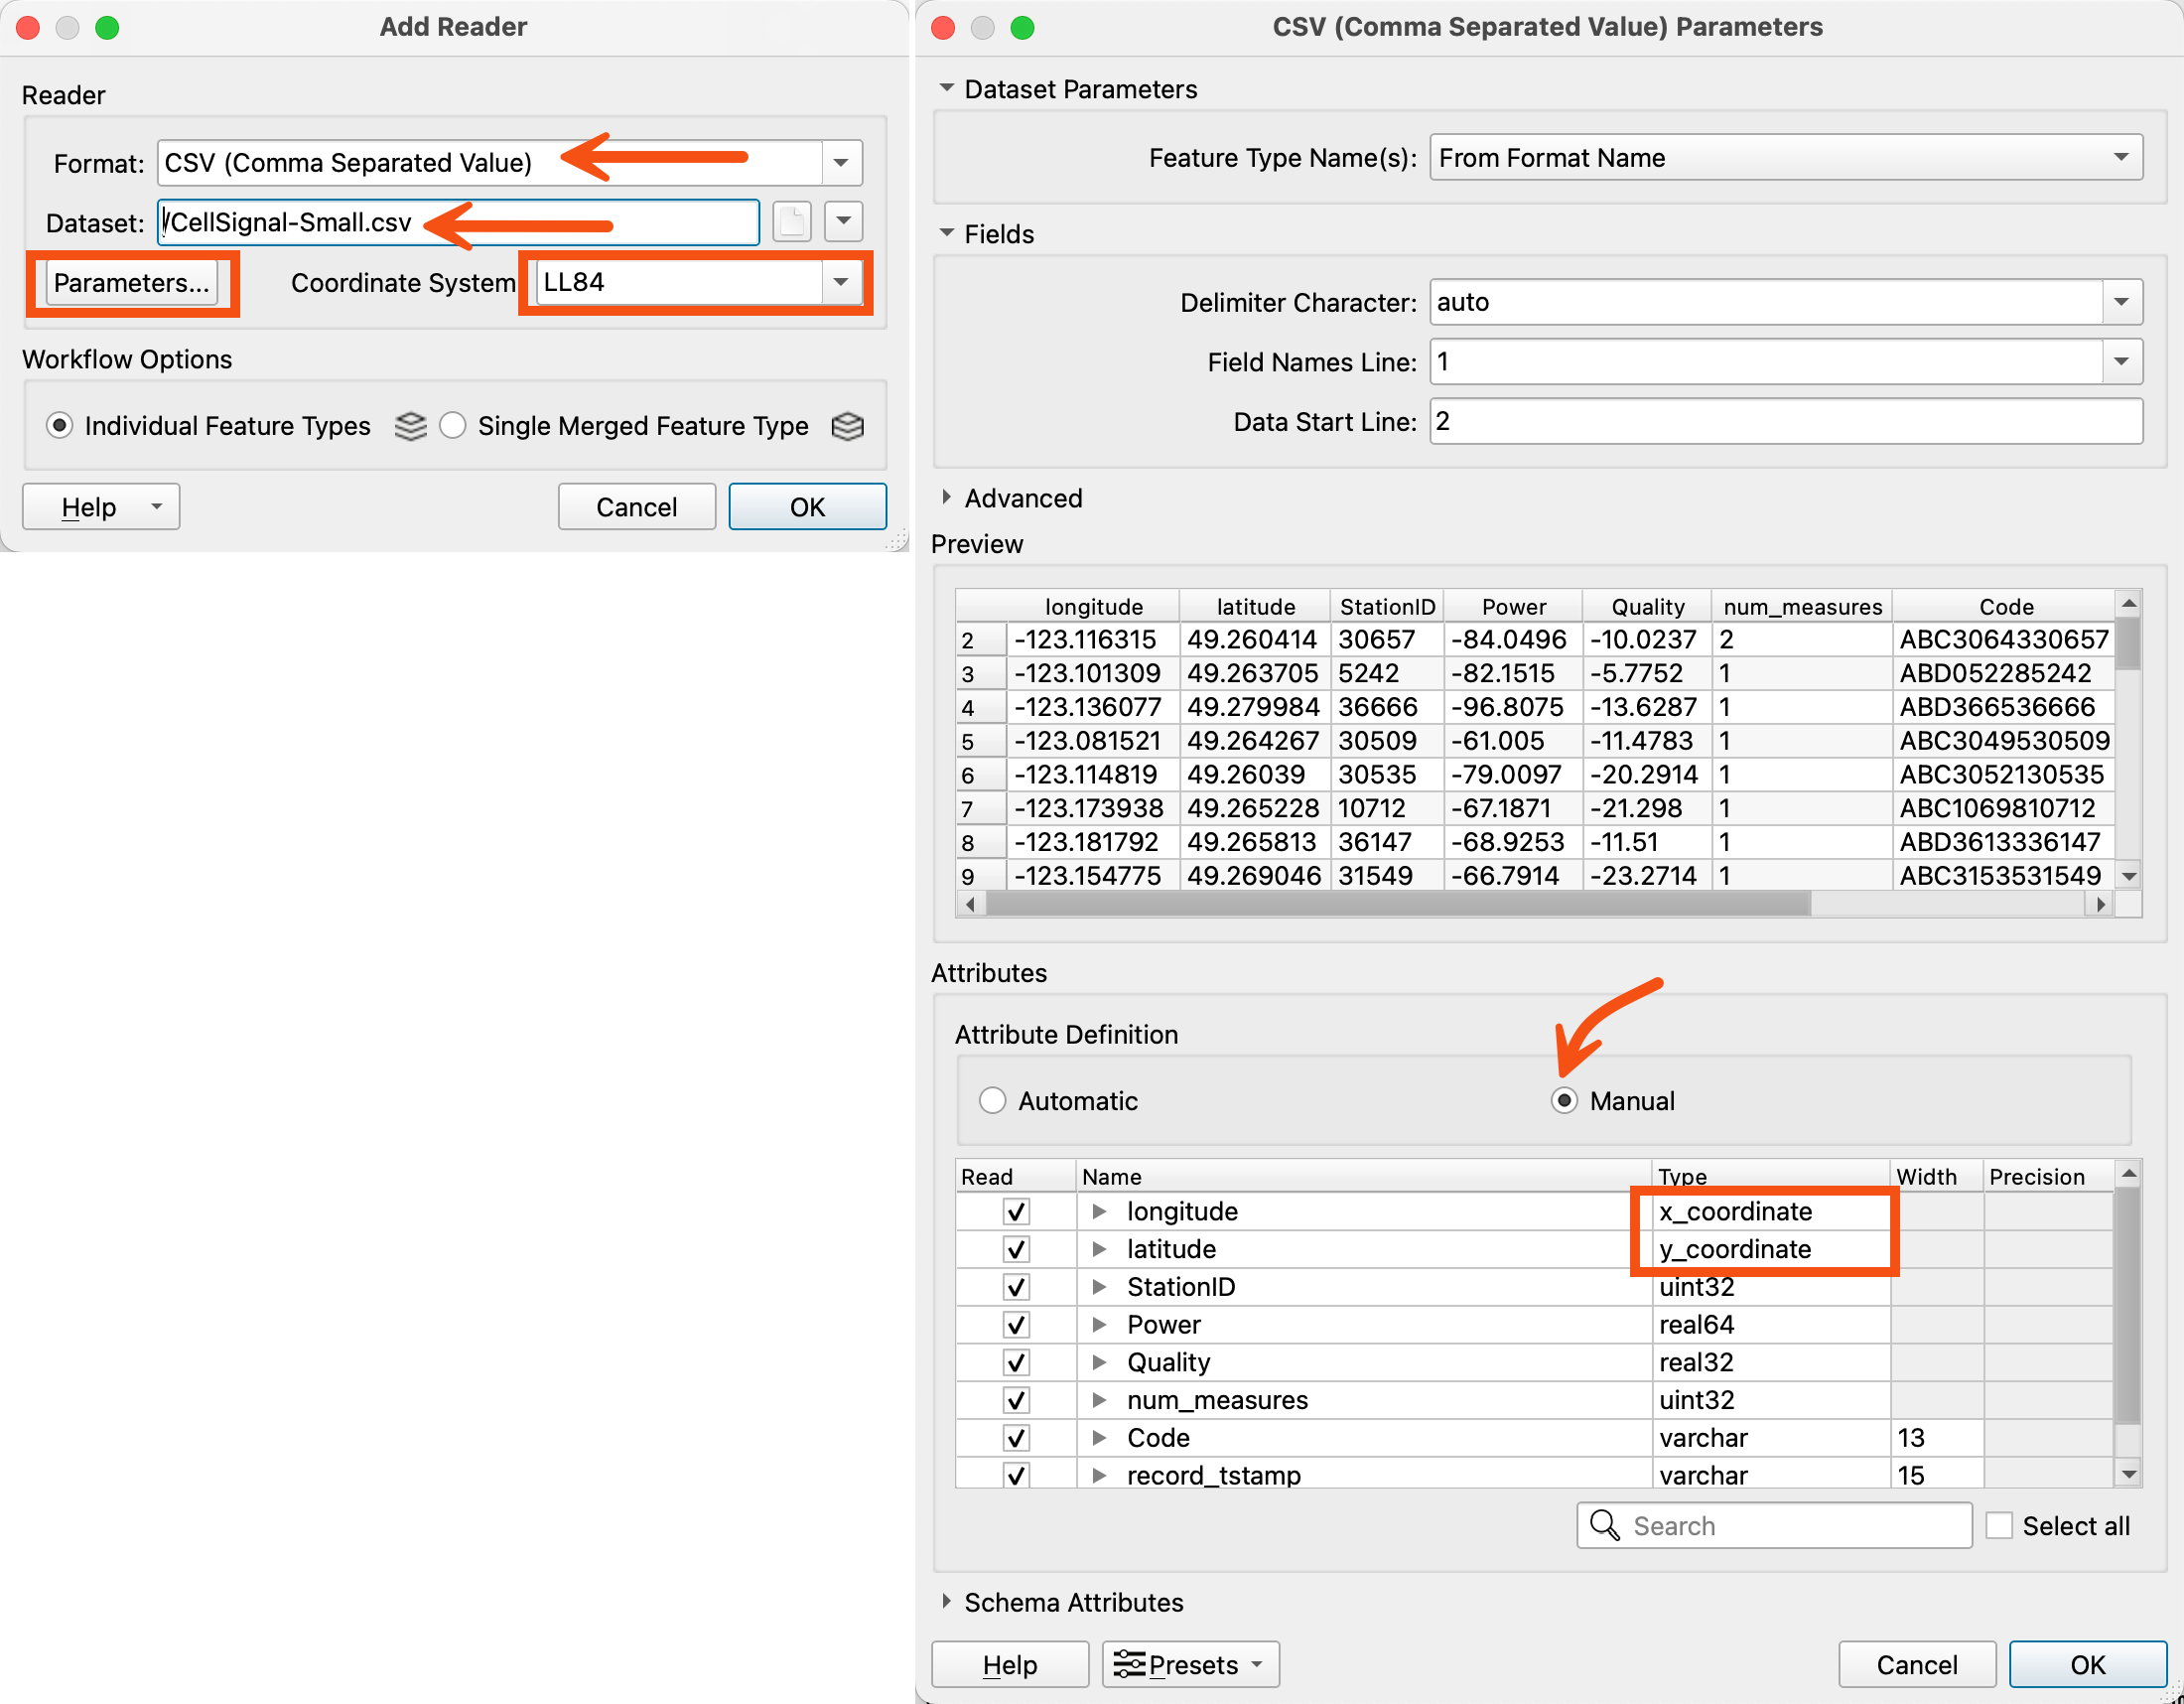Expand the record_tstamp attribute row

tap(1099, 1475)
